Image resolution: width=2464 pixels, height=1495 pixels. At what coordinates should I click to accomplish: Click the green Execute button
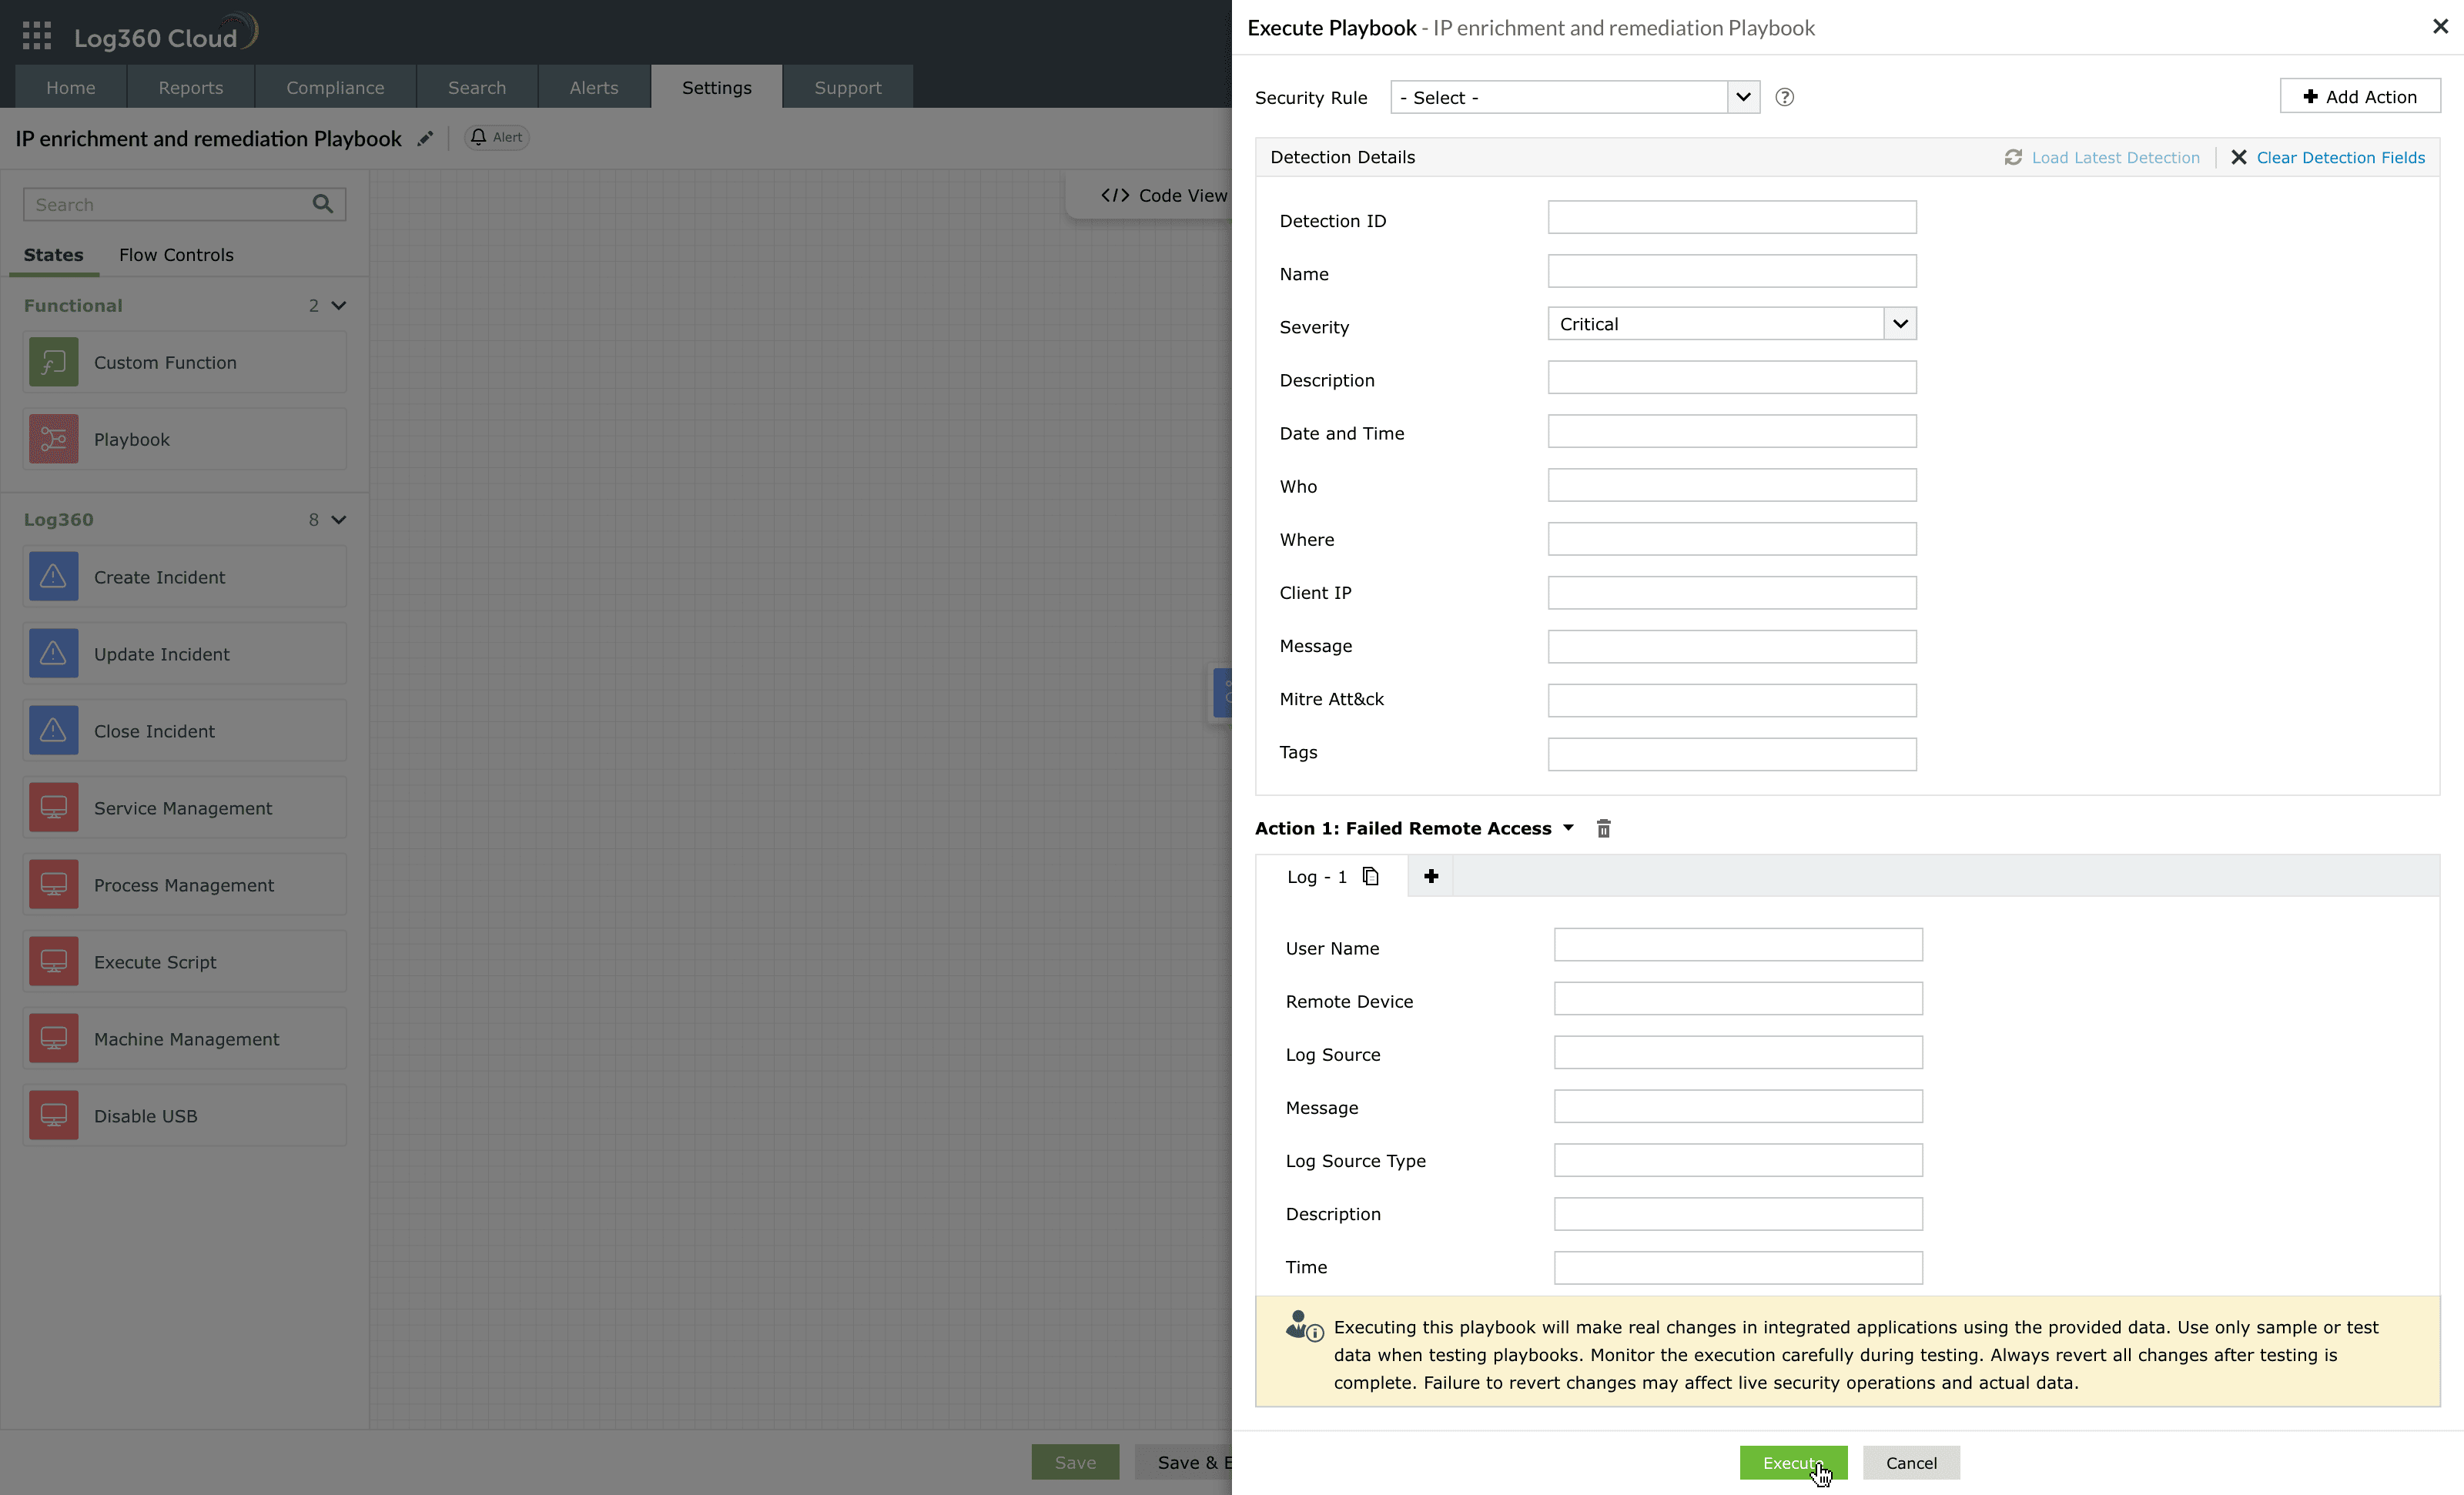click(1793, 1463)
